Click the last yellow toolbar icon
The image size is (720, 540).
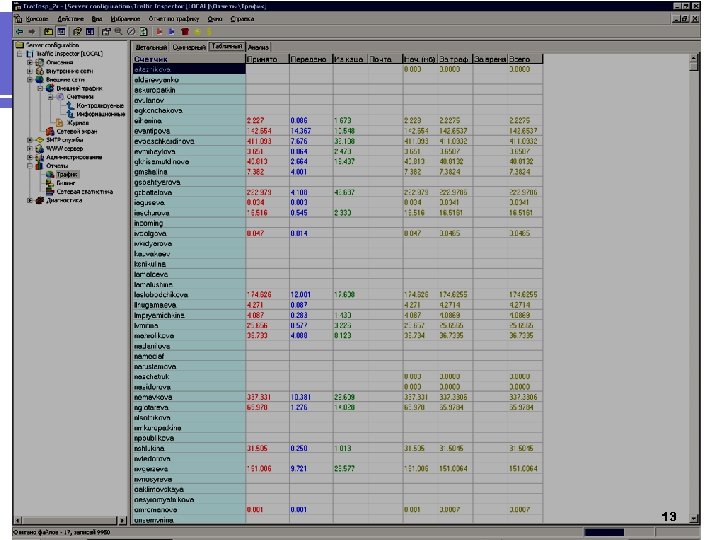coord(209,31)
